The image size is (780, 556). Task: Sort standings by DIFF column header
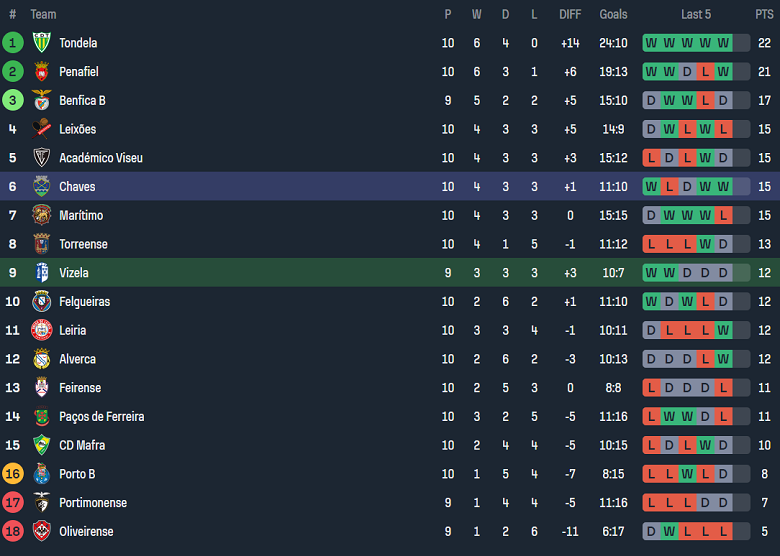click(570, 14)
